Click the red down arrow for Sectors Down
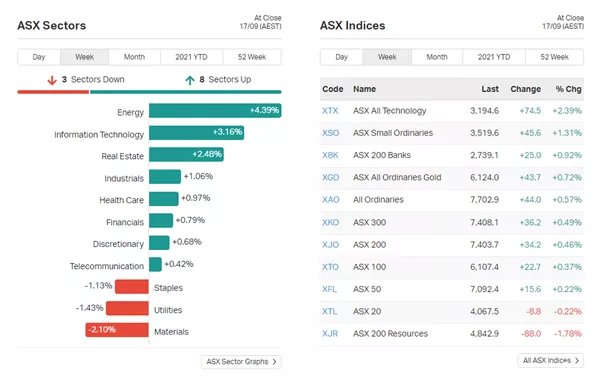Image resolution: width=602 pixels, height=384 pixels. pos(52,80)
